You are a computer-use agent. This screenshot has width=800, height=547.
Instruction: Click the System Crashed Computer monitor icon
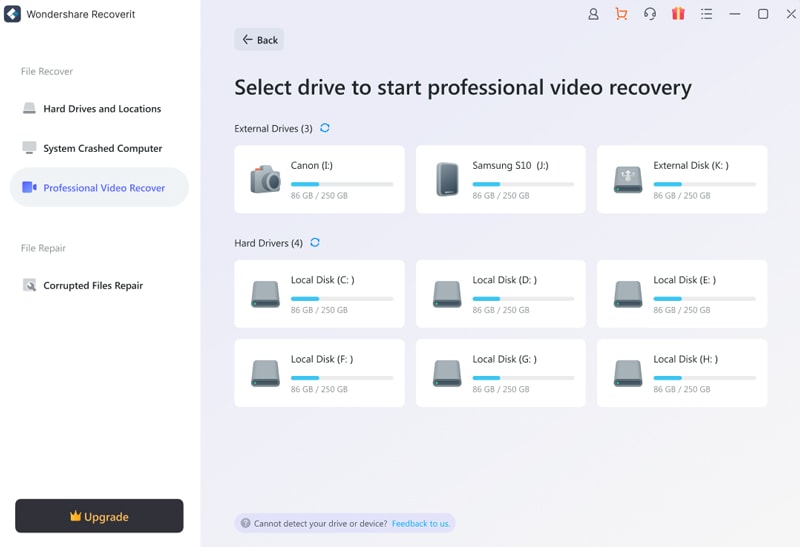(29, 147)
